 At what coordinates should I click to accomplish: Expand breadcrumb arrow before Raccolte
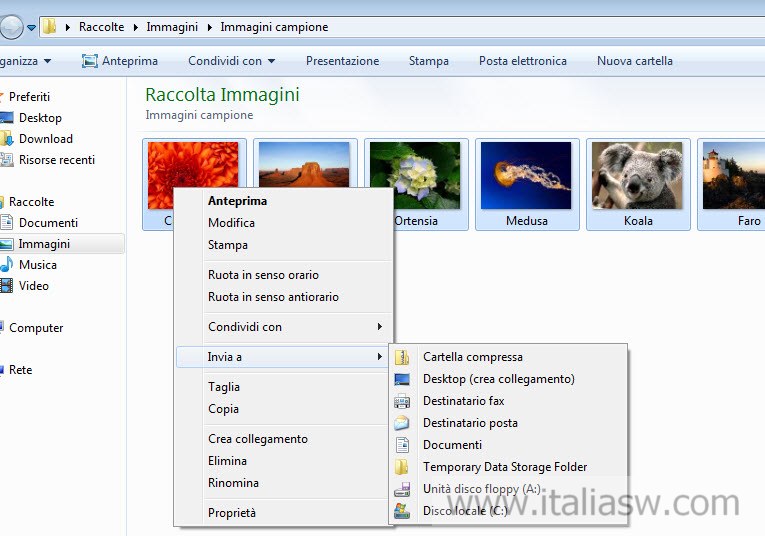[x=68, y=27]
